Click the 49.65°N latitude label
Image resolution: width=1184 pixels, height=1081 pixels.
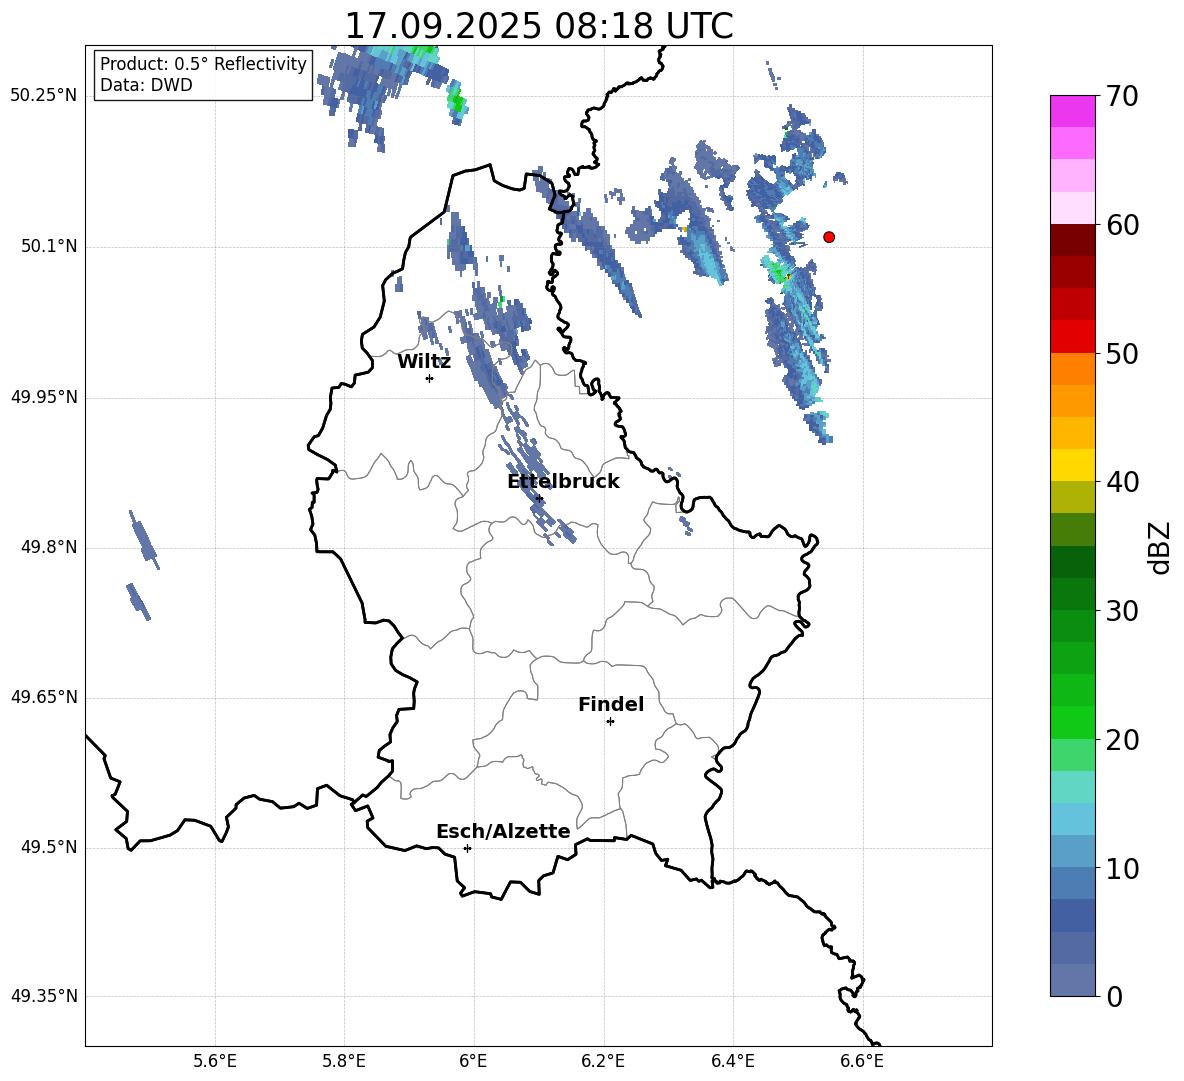coord(44,697)
